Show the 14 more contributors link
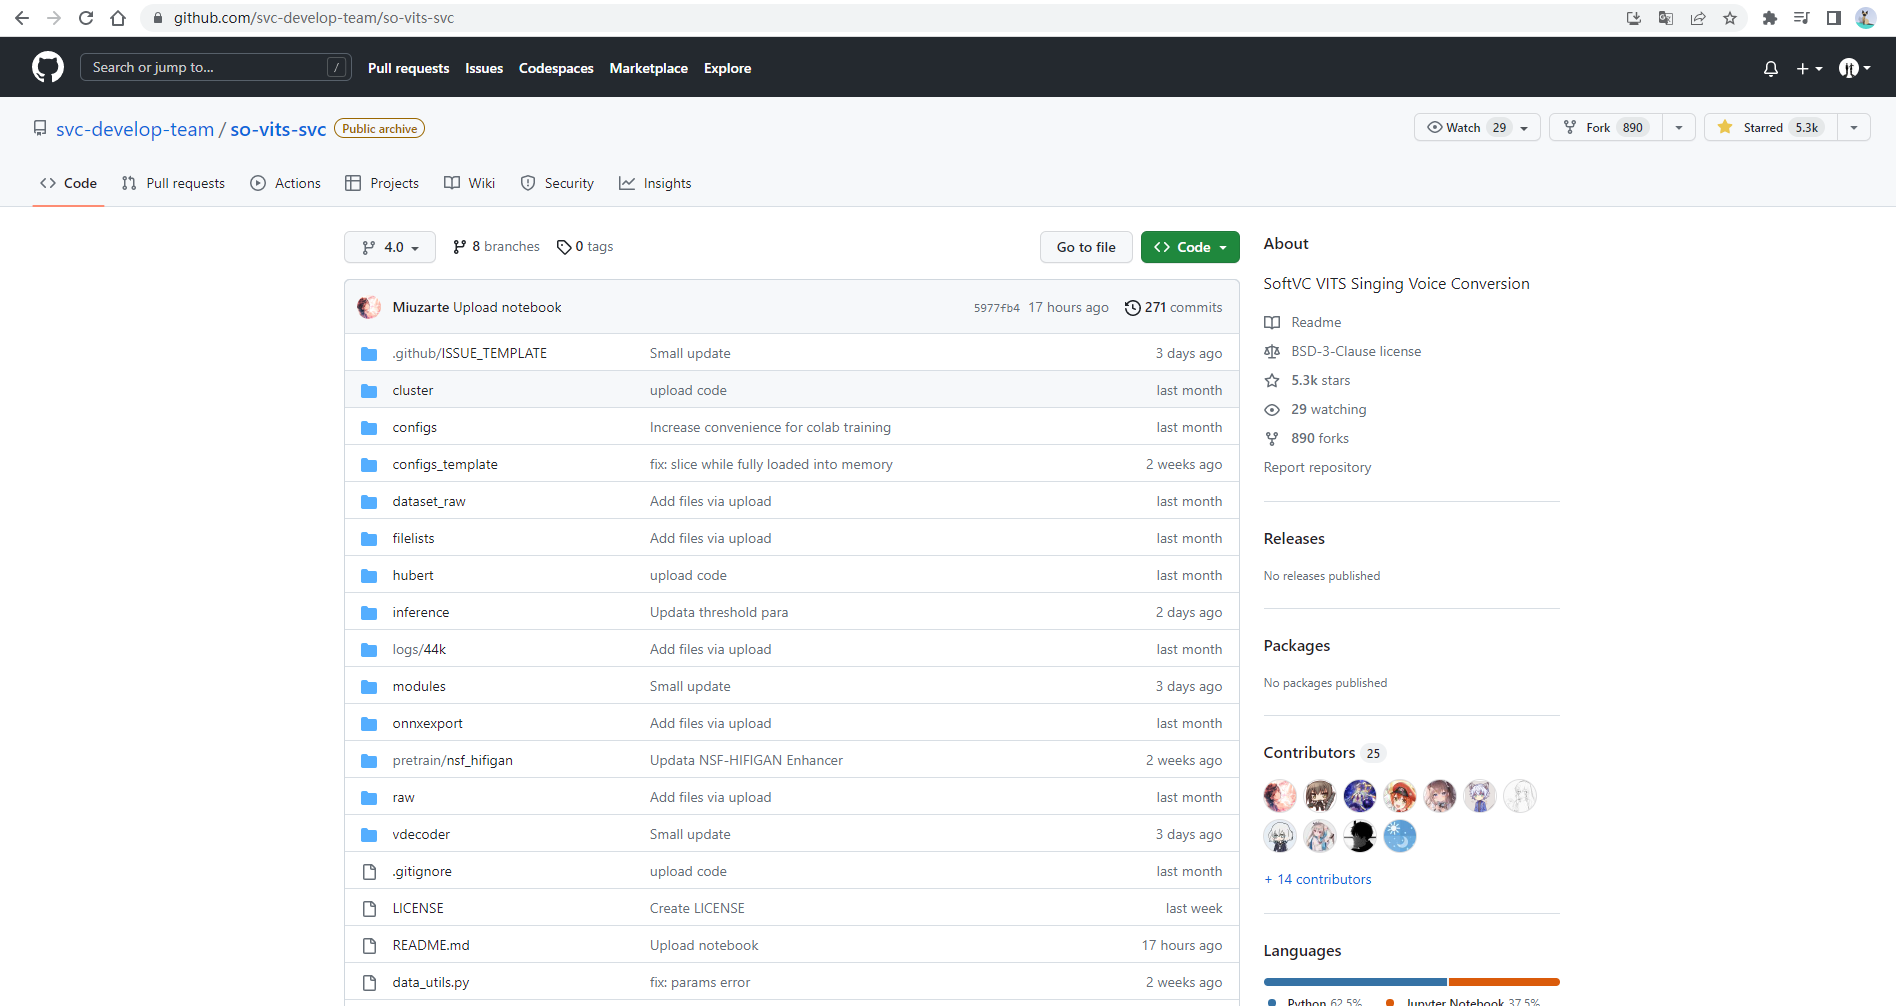1896x1006 pixels. click(1318, 880)
